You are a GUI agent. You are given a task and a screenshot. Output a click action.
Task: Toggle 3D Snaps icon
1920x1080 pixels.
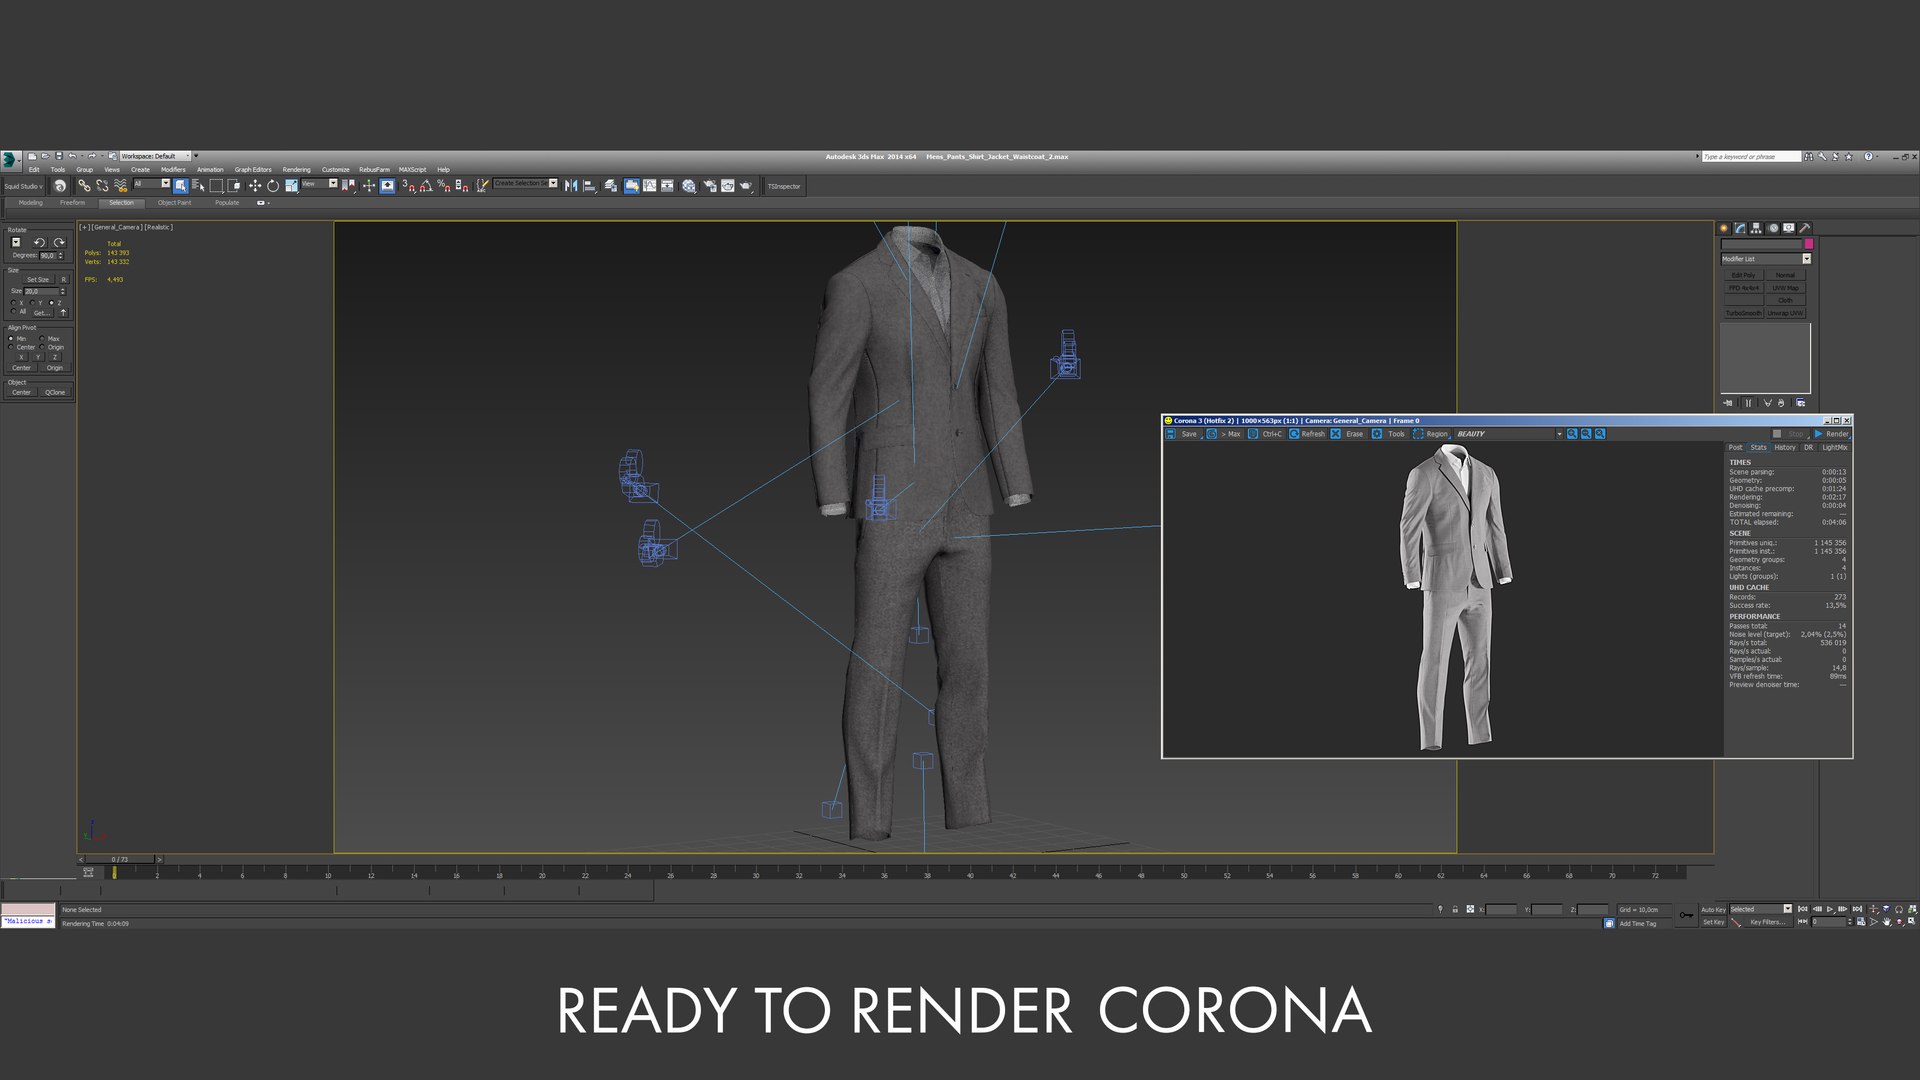[408, 186]
